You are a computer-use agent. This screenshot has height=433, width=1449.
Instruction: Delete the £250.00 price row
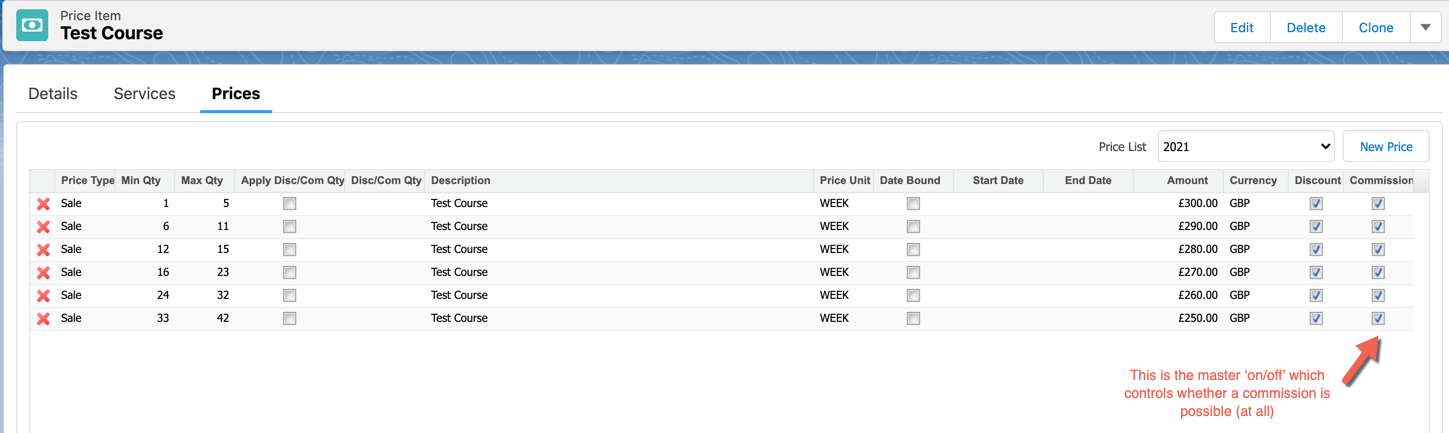(43, 319)
